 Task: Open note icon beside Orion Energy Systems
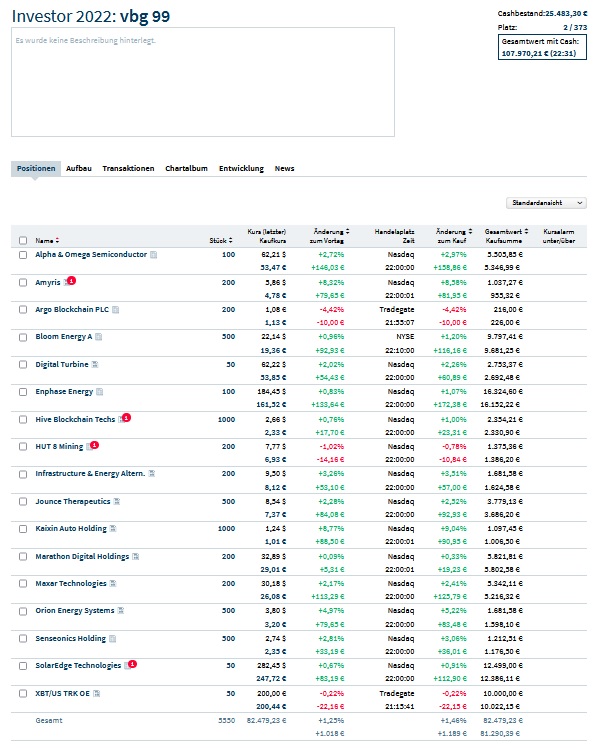point(121,611)
